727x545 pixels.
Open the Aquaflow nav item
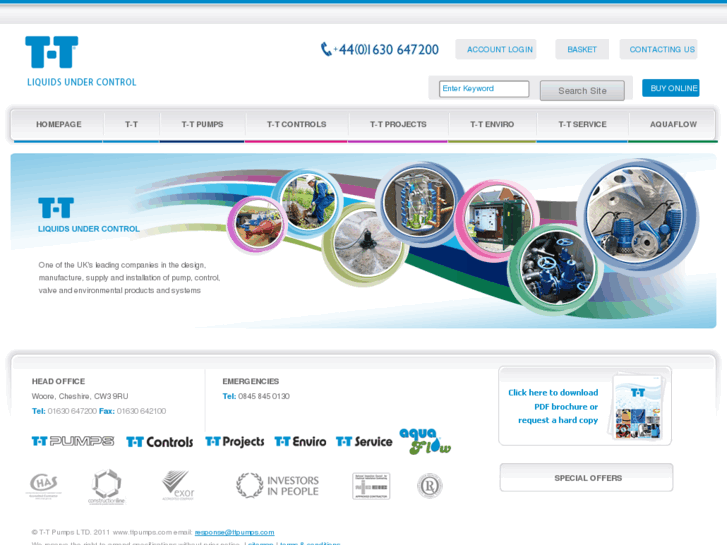(673, 124)
